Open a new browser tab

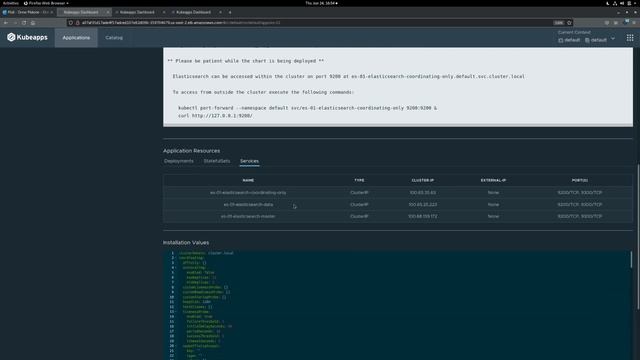click(x=230, y=12)
